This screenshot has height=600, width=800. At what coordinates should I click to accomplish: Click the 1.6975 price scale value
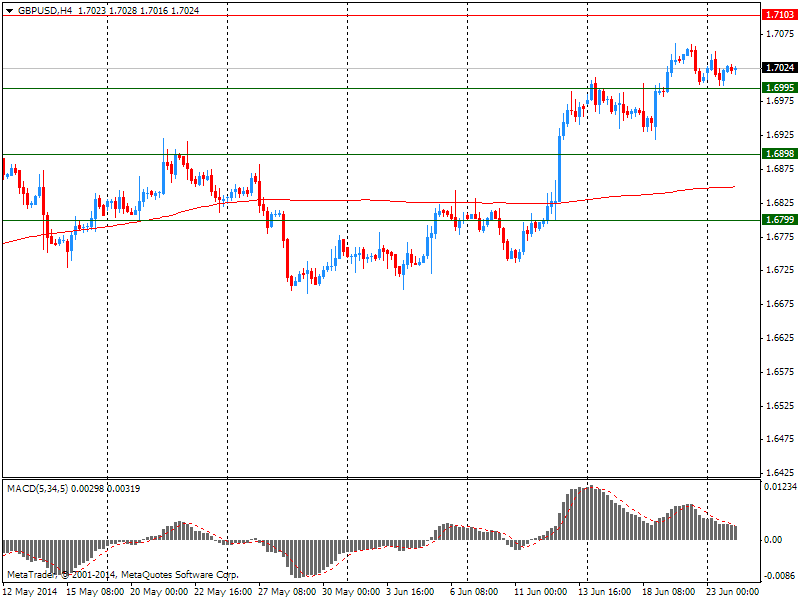click(x=780, y=101)
